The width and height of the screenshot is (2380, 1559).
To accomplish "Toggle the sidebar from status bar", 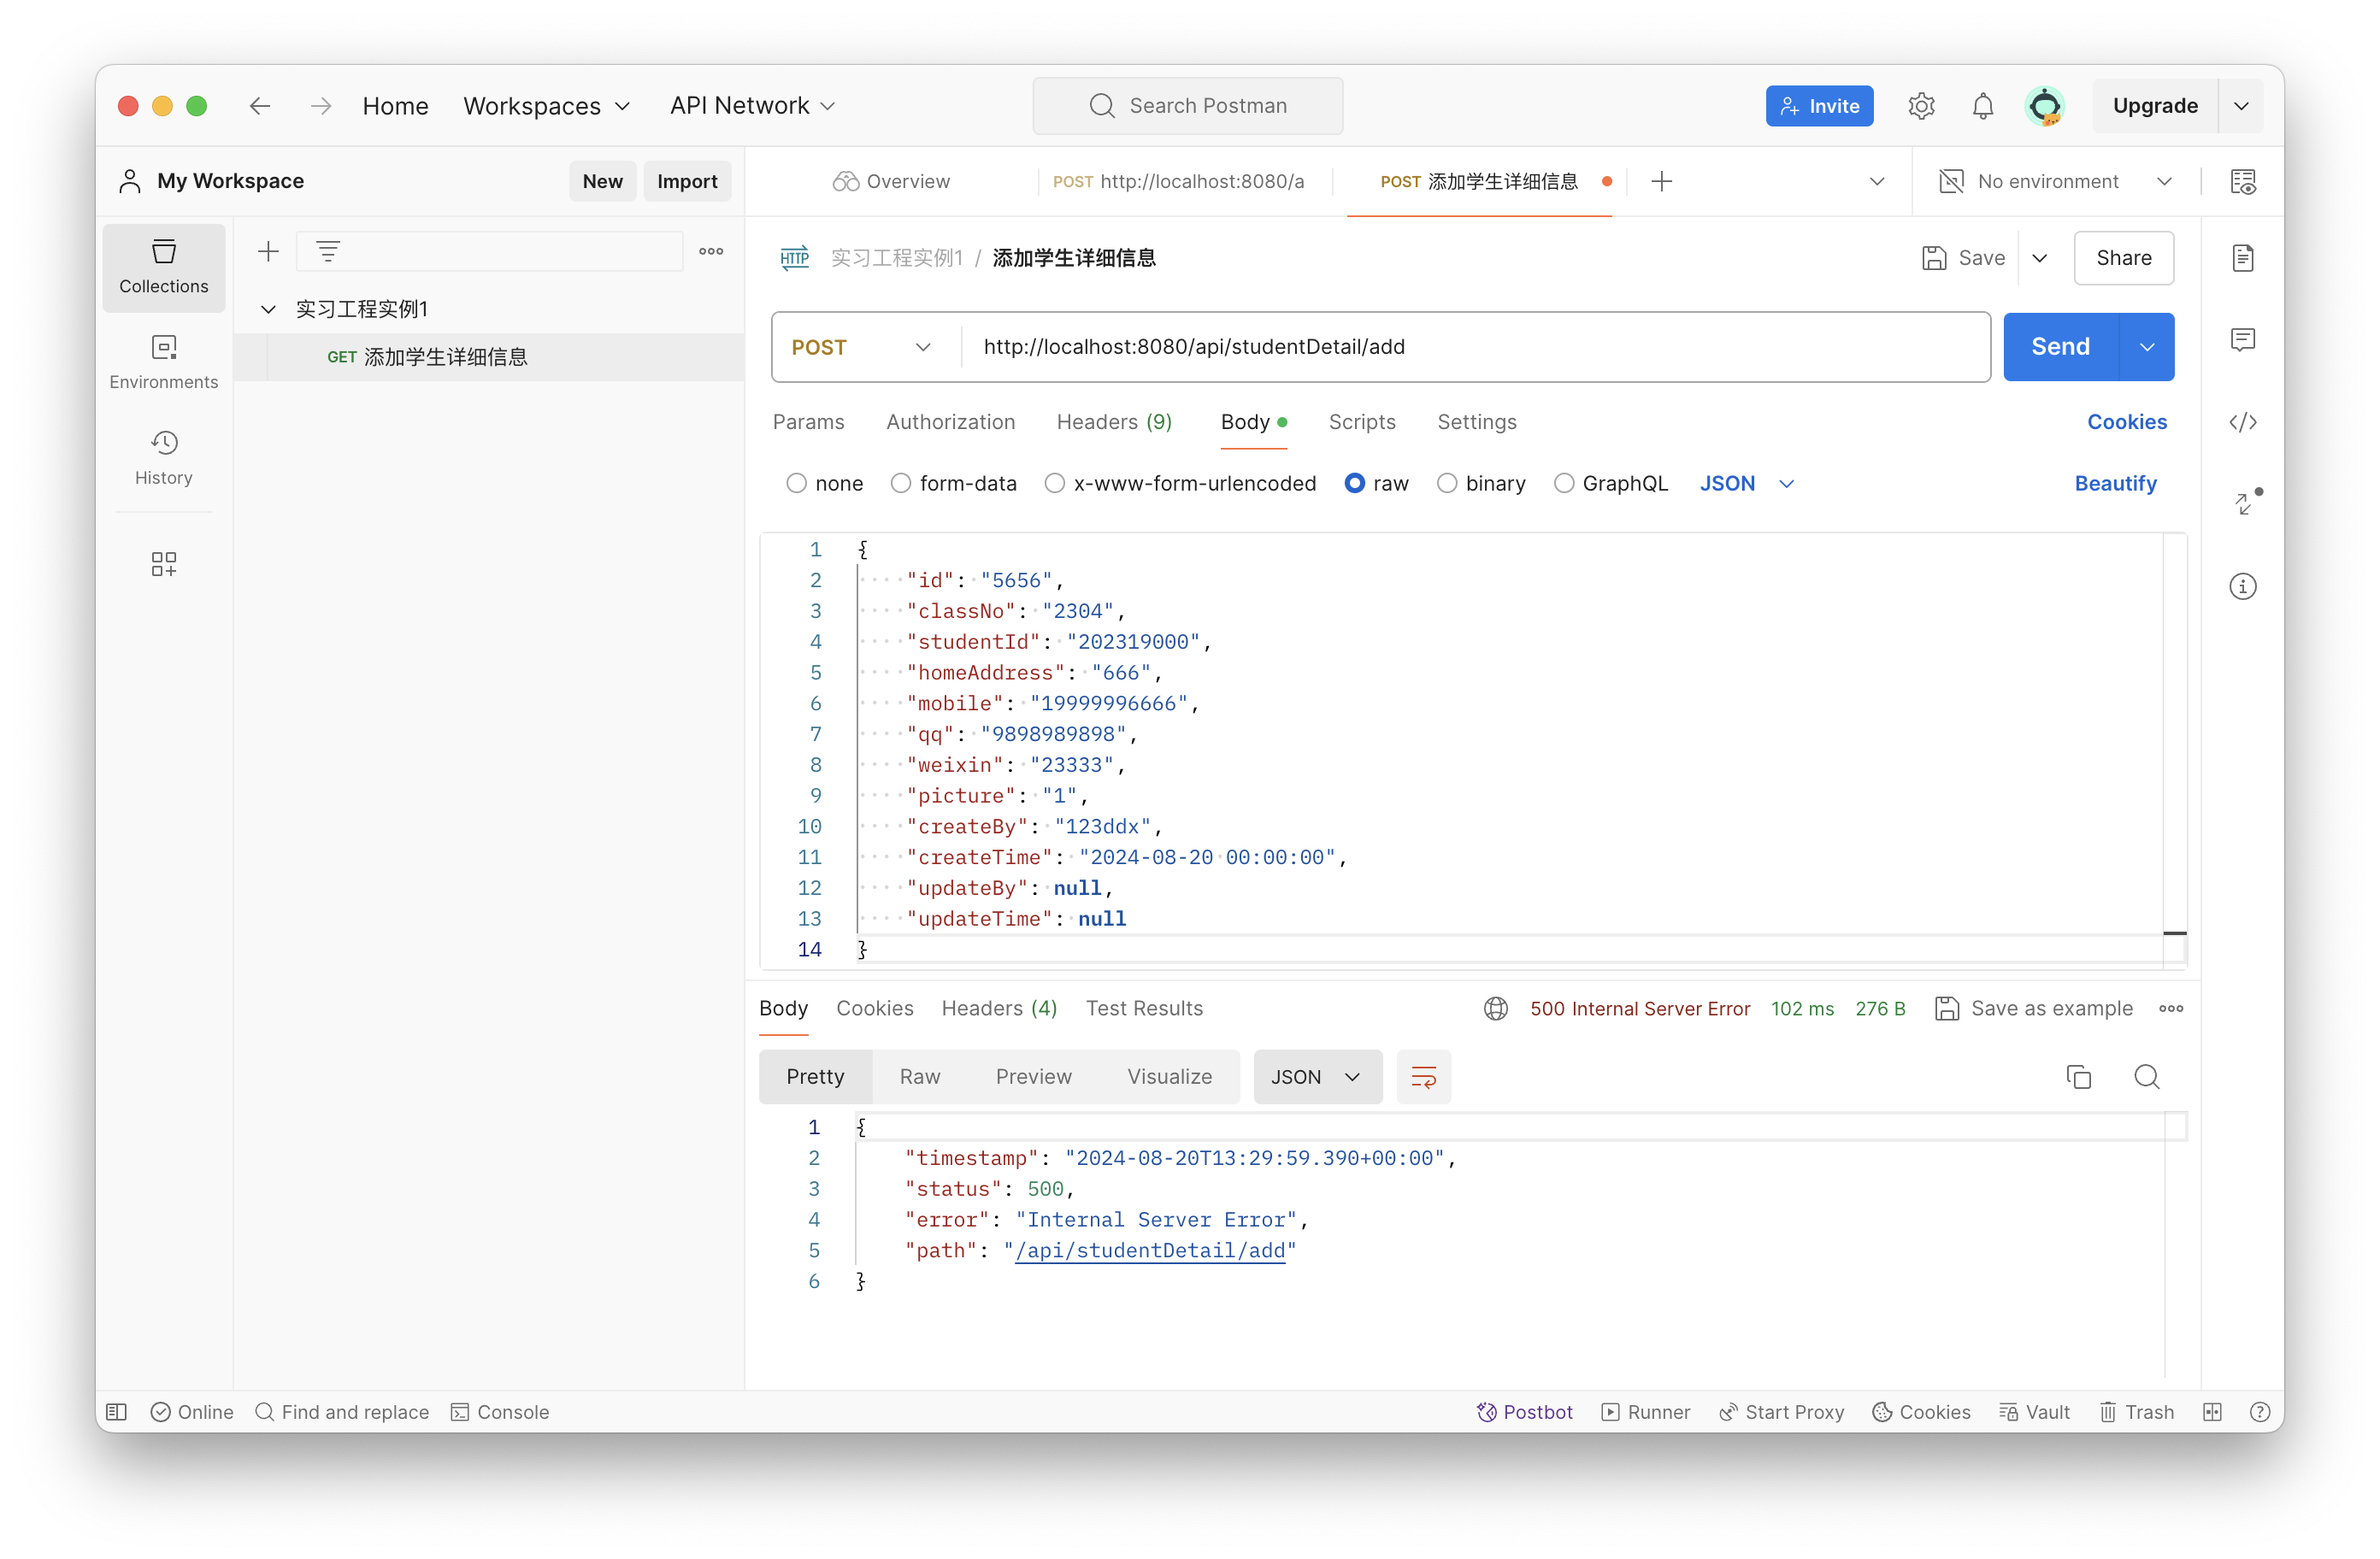I will (117, 1412).
